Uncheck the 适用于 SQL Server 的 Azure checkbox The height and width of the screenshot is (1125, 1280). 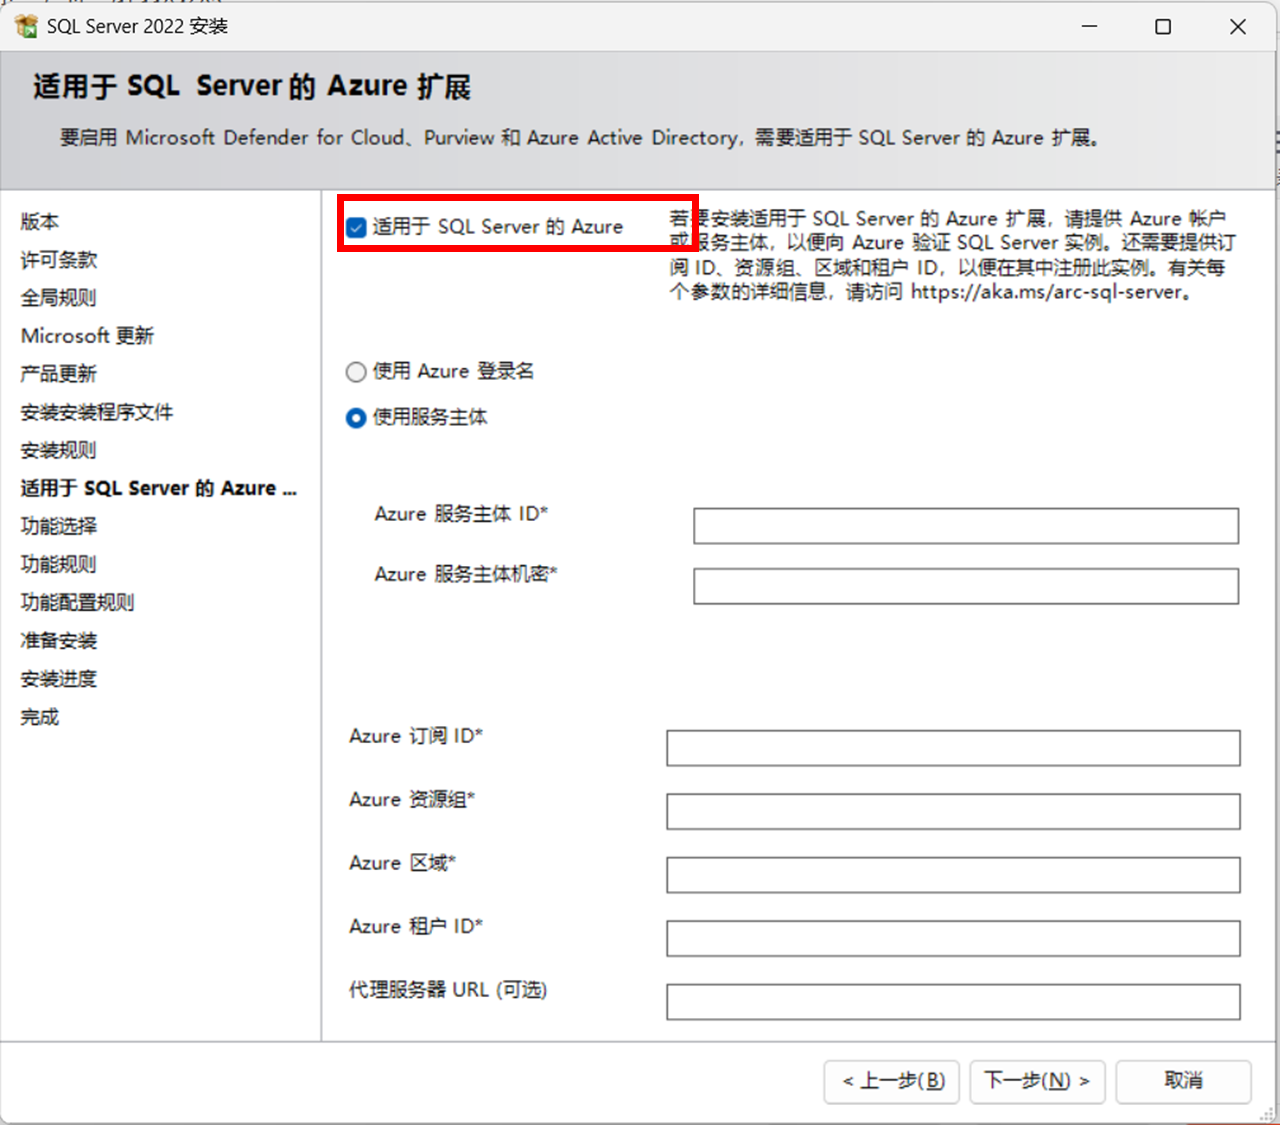[x=356, y=227]
